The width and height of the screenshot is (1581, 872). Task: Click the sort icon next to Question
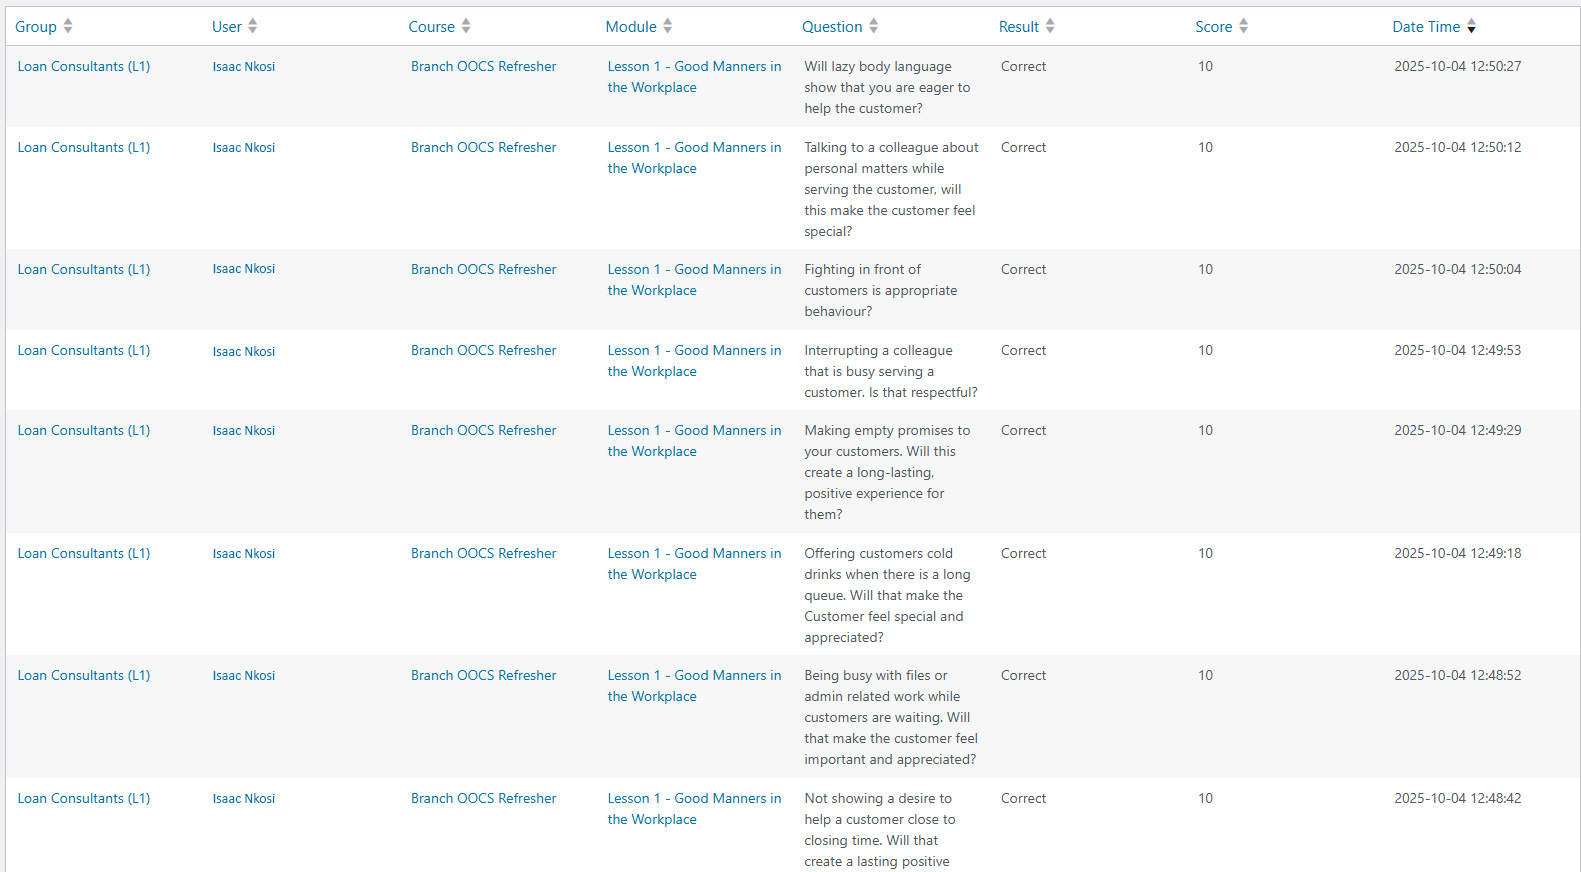tap(874, 27)
